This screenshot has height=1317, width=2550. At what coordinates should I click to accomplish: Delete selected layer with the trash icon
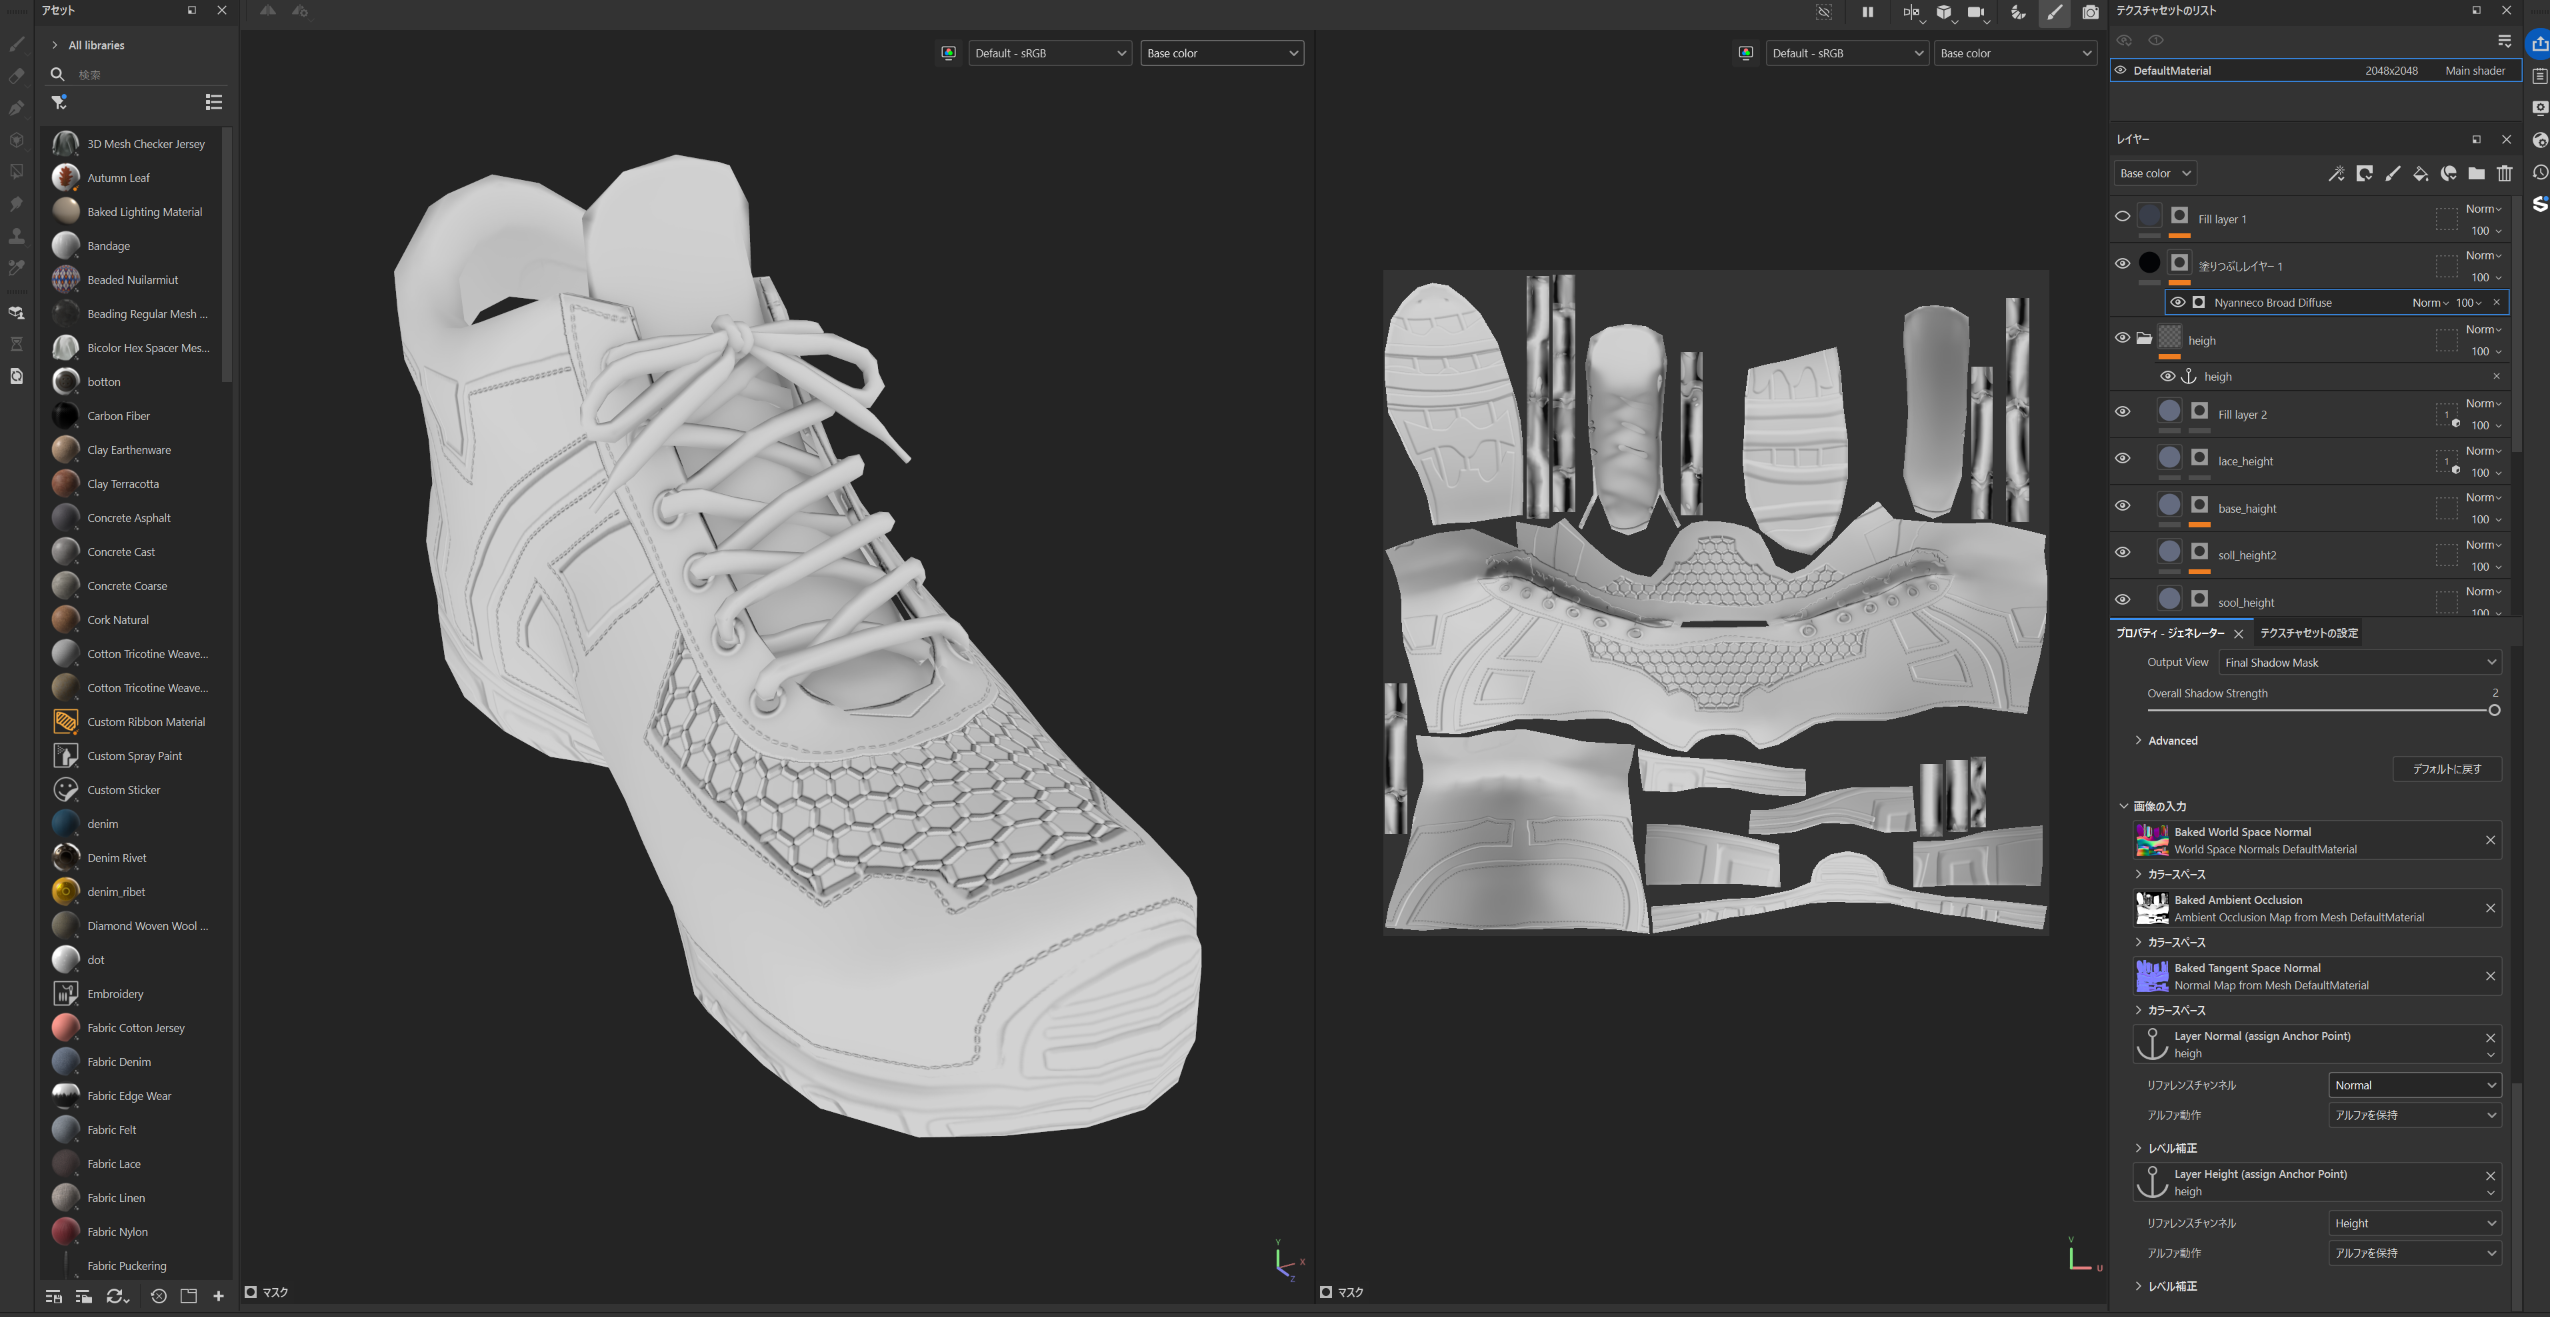(x=2504, y=173)
